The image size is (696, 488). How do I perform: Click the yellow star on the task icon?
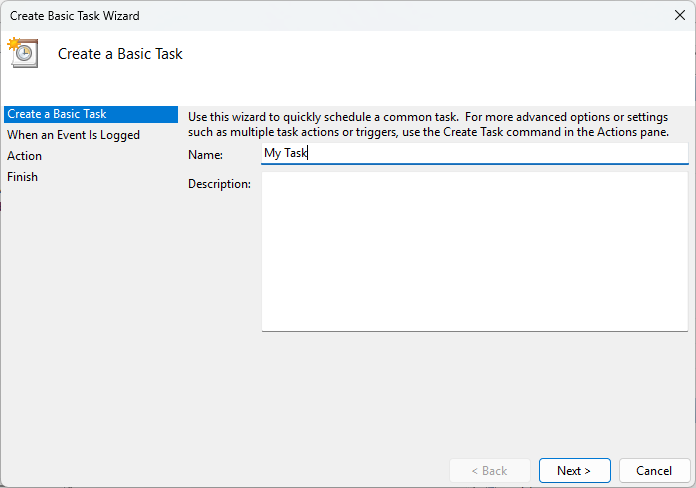click(x=13, y=43)
